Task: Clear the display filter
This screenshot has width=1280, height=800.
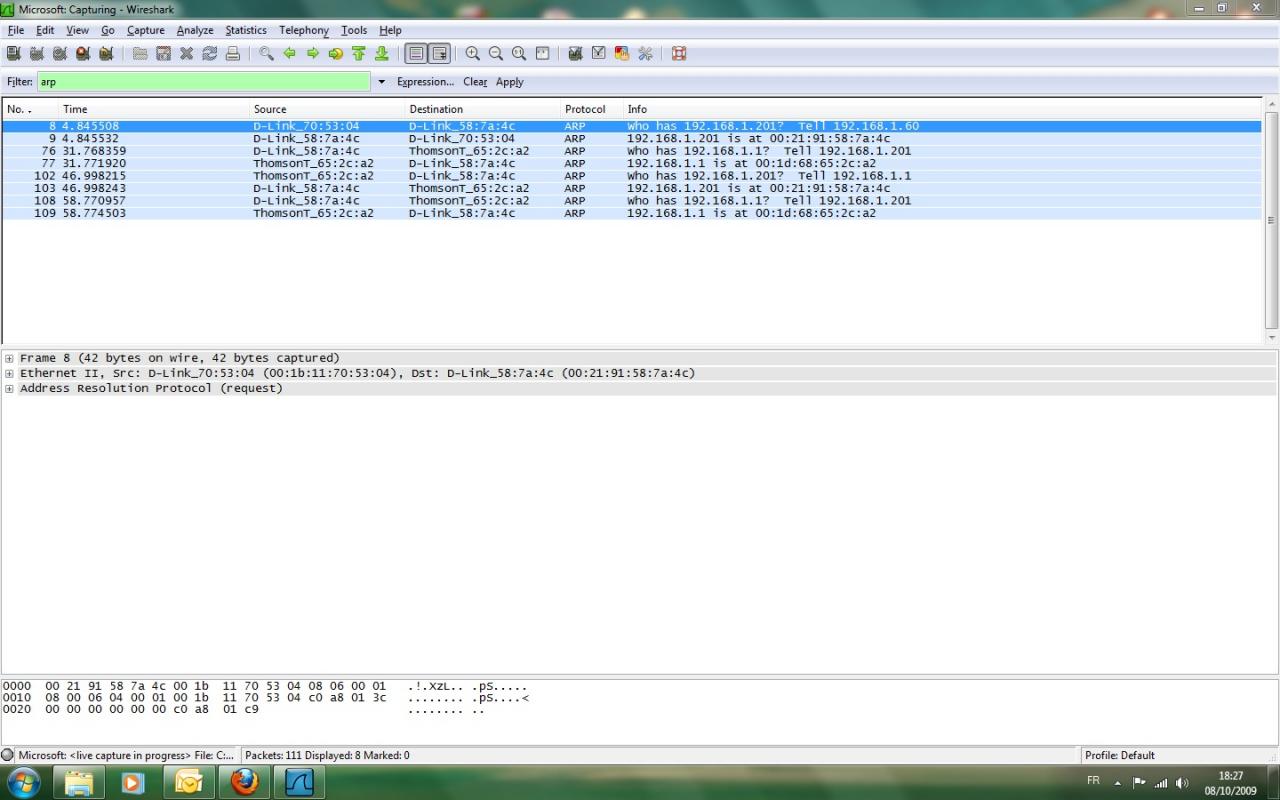Action: click(475, 82)
